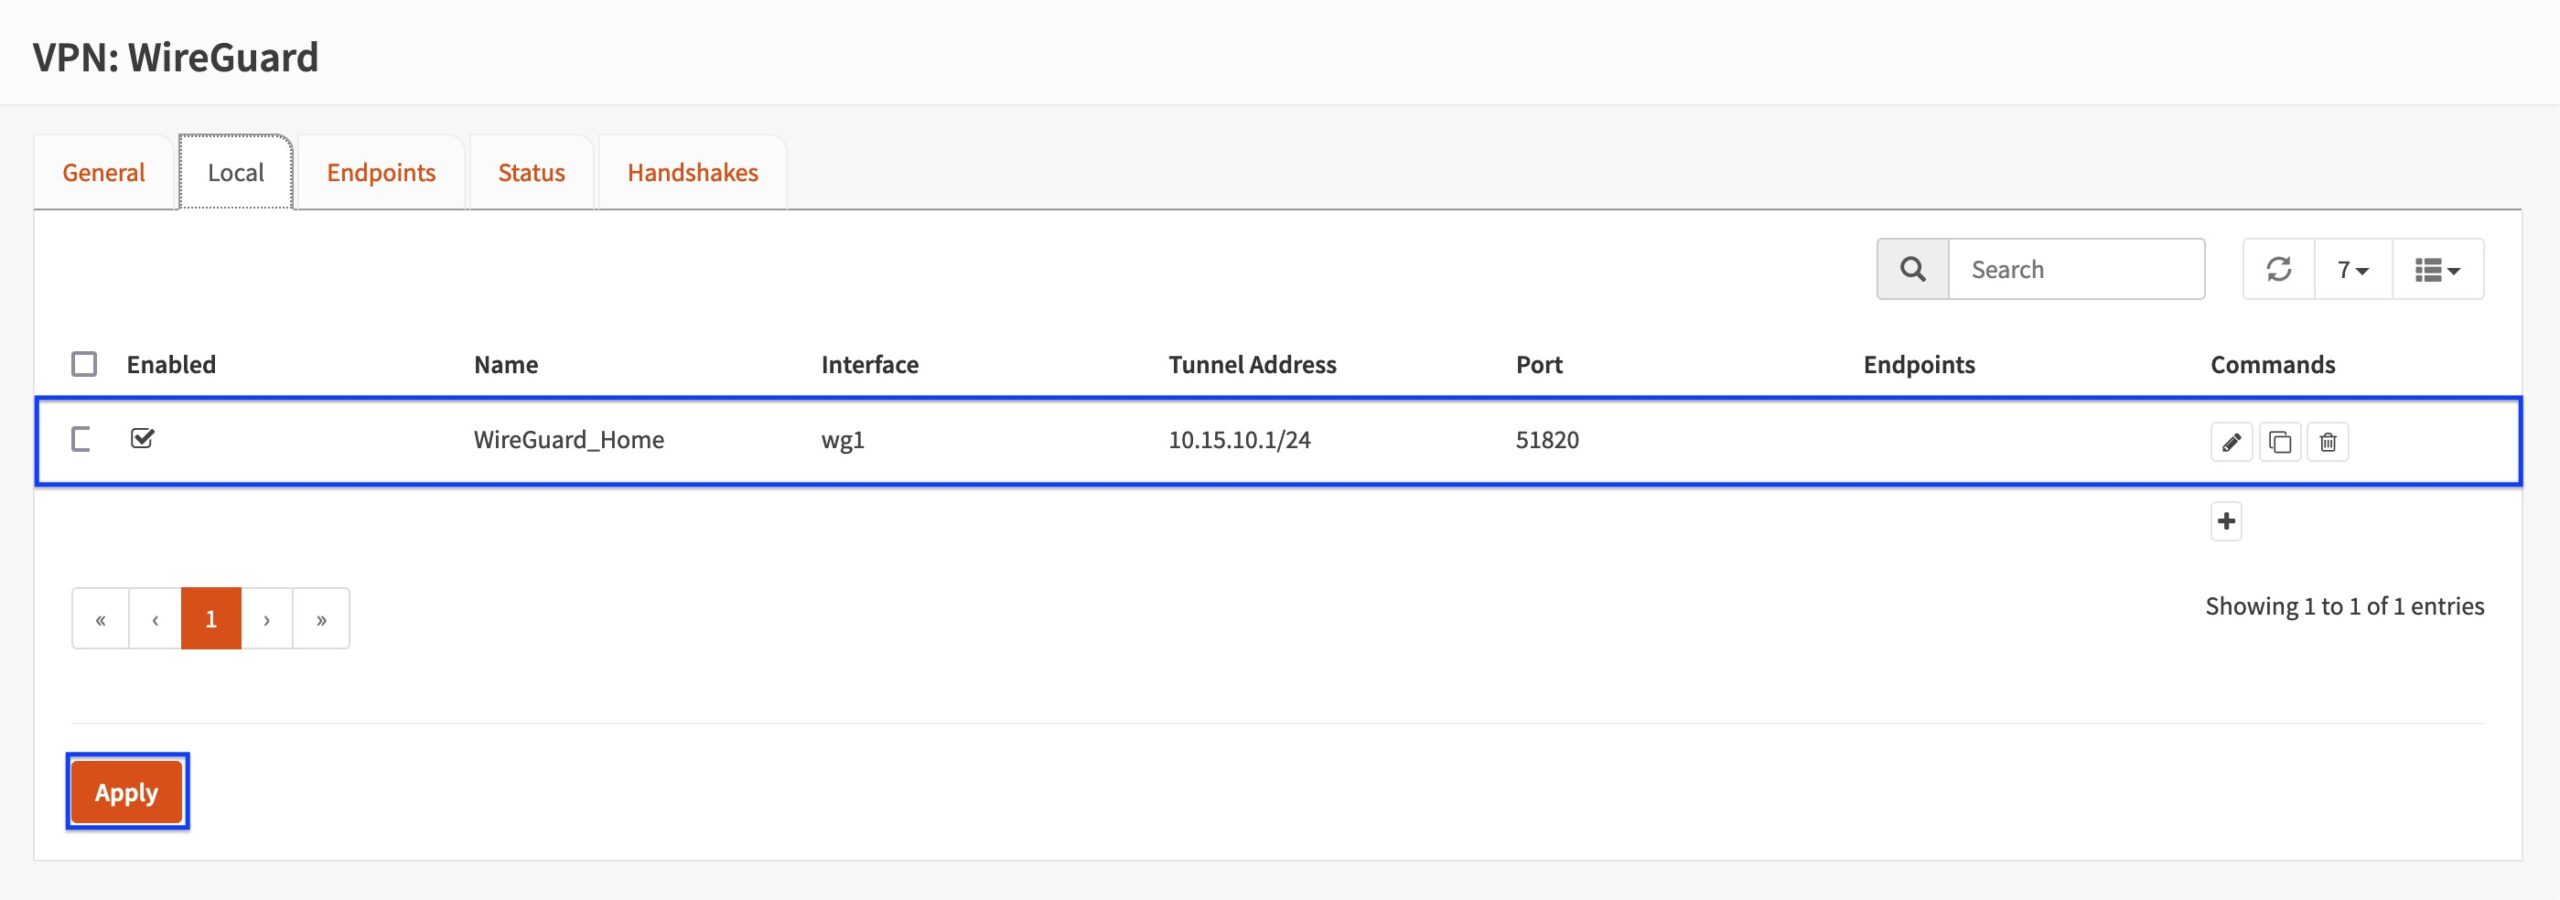Sort by the Enabled column header
The height and width of the screenshot is (900, 2560).
[171, 365]
